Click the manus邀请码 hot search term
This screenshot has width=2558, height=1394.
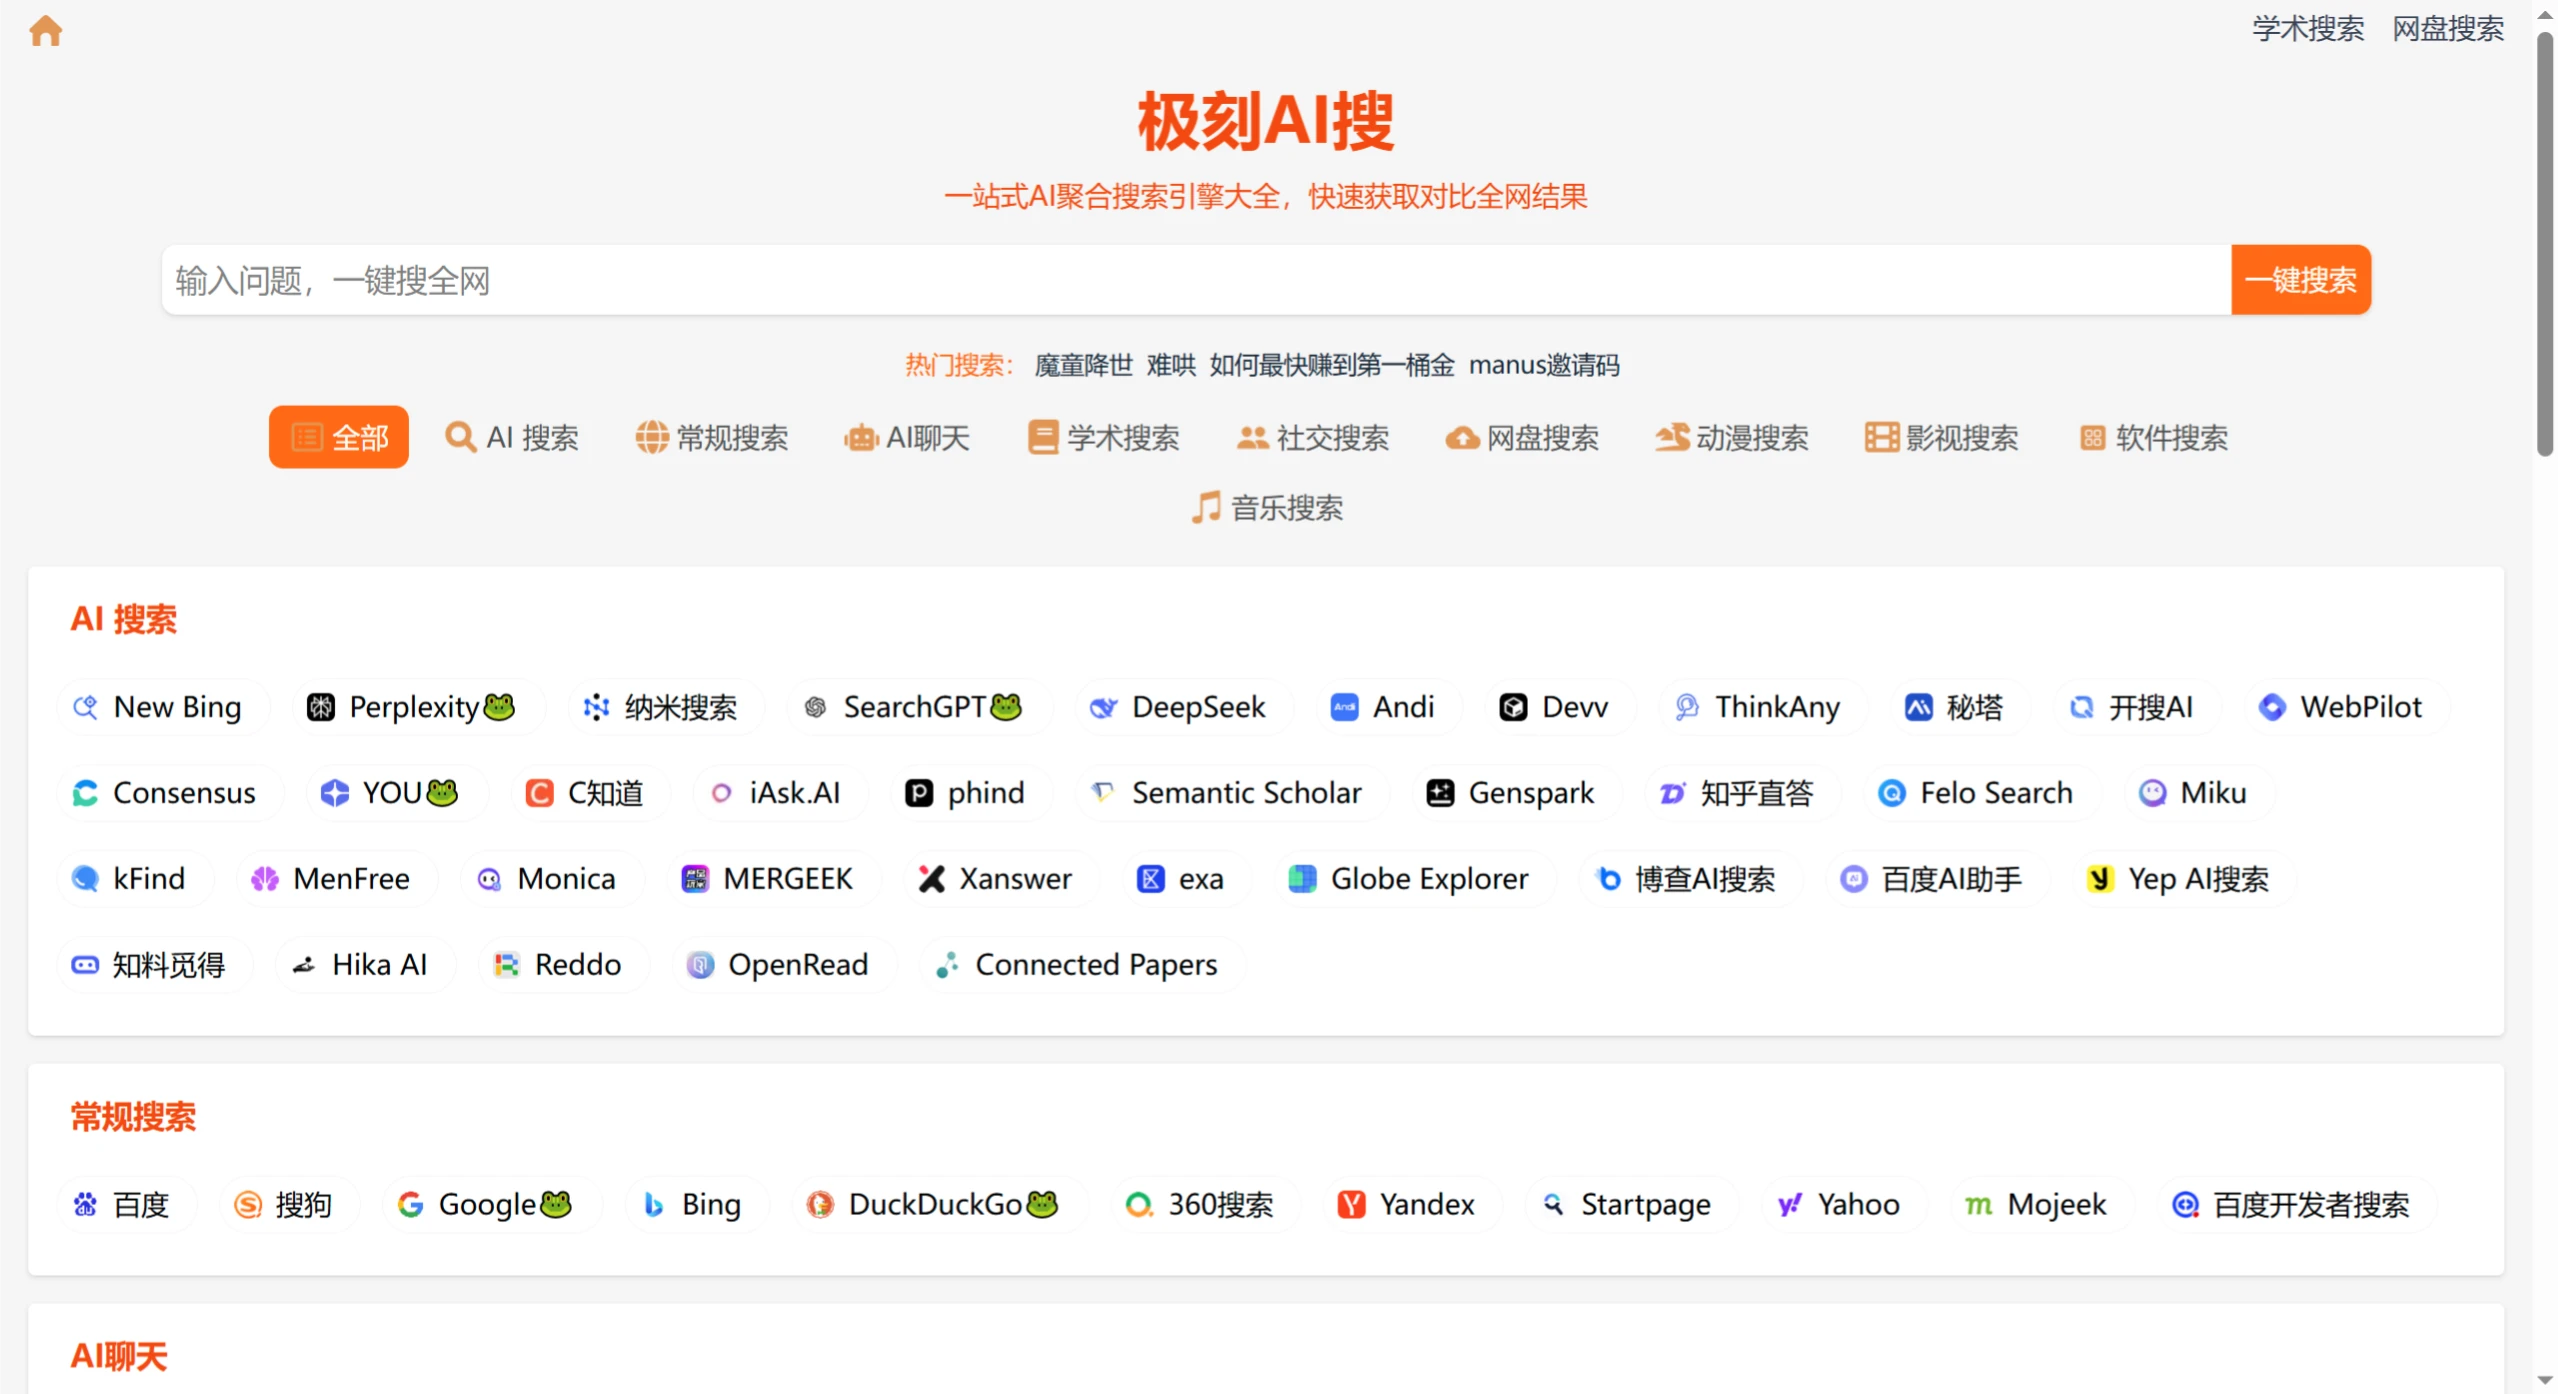[x=1546, y=365]
